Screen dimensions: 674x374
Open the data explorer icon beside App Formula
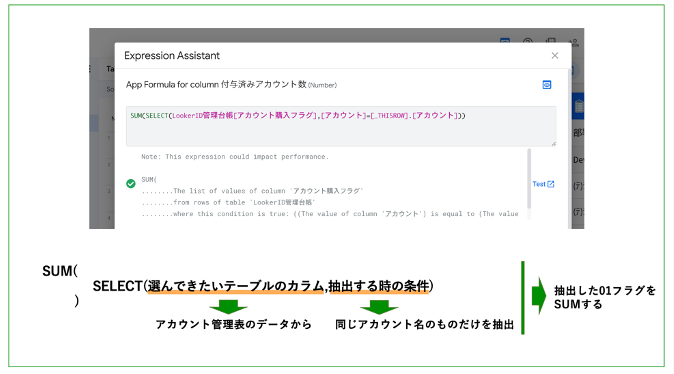547,85
